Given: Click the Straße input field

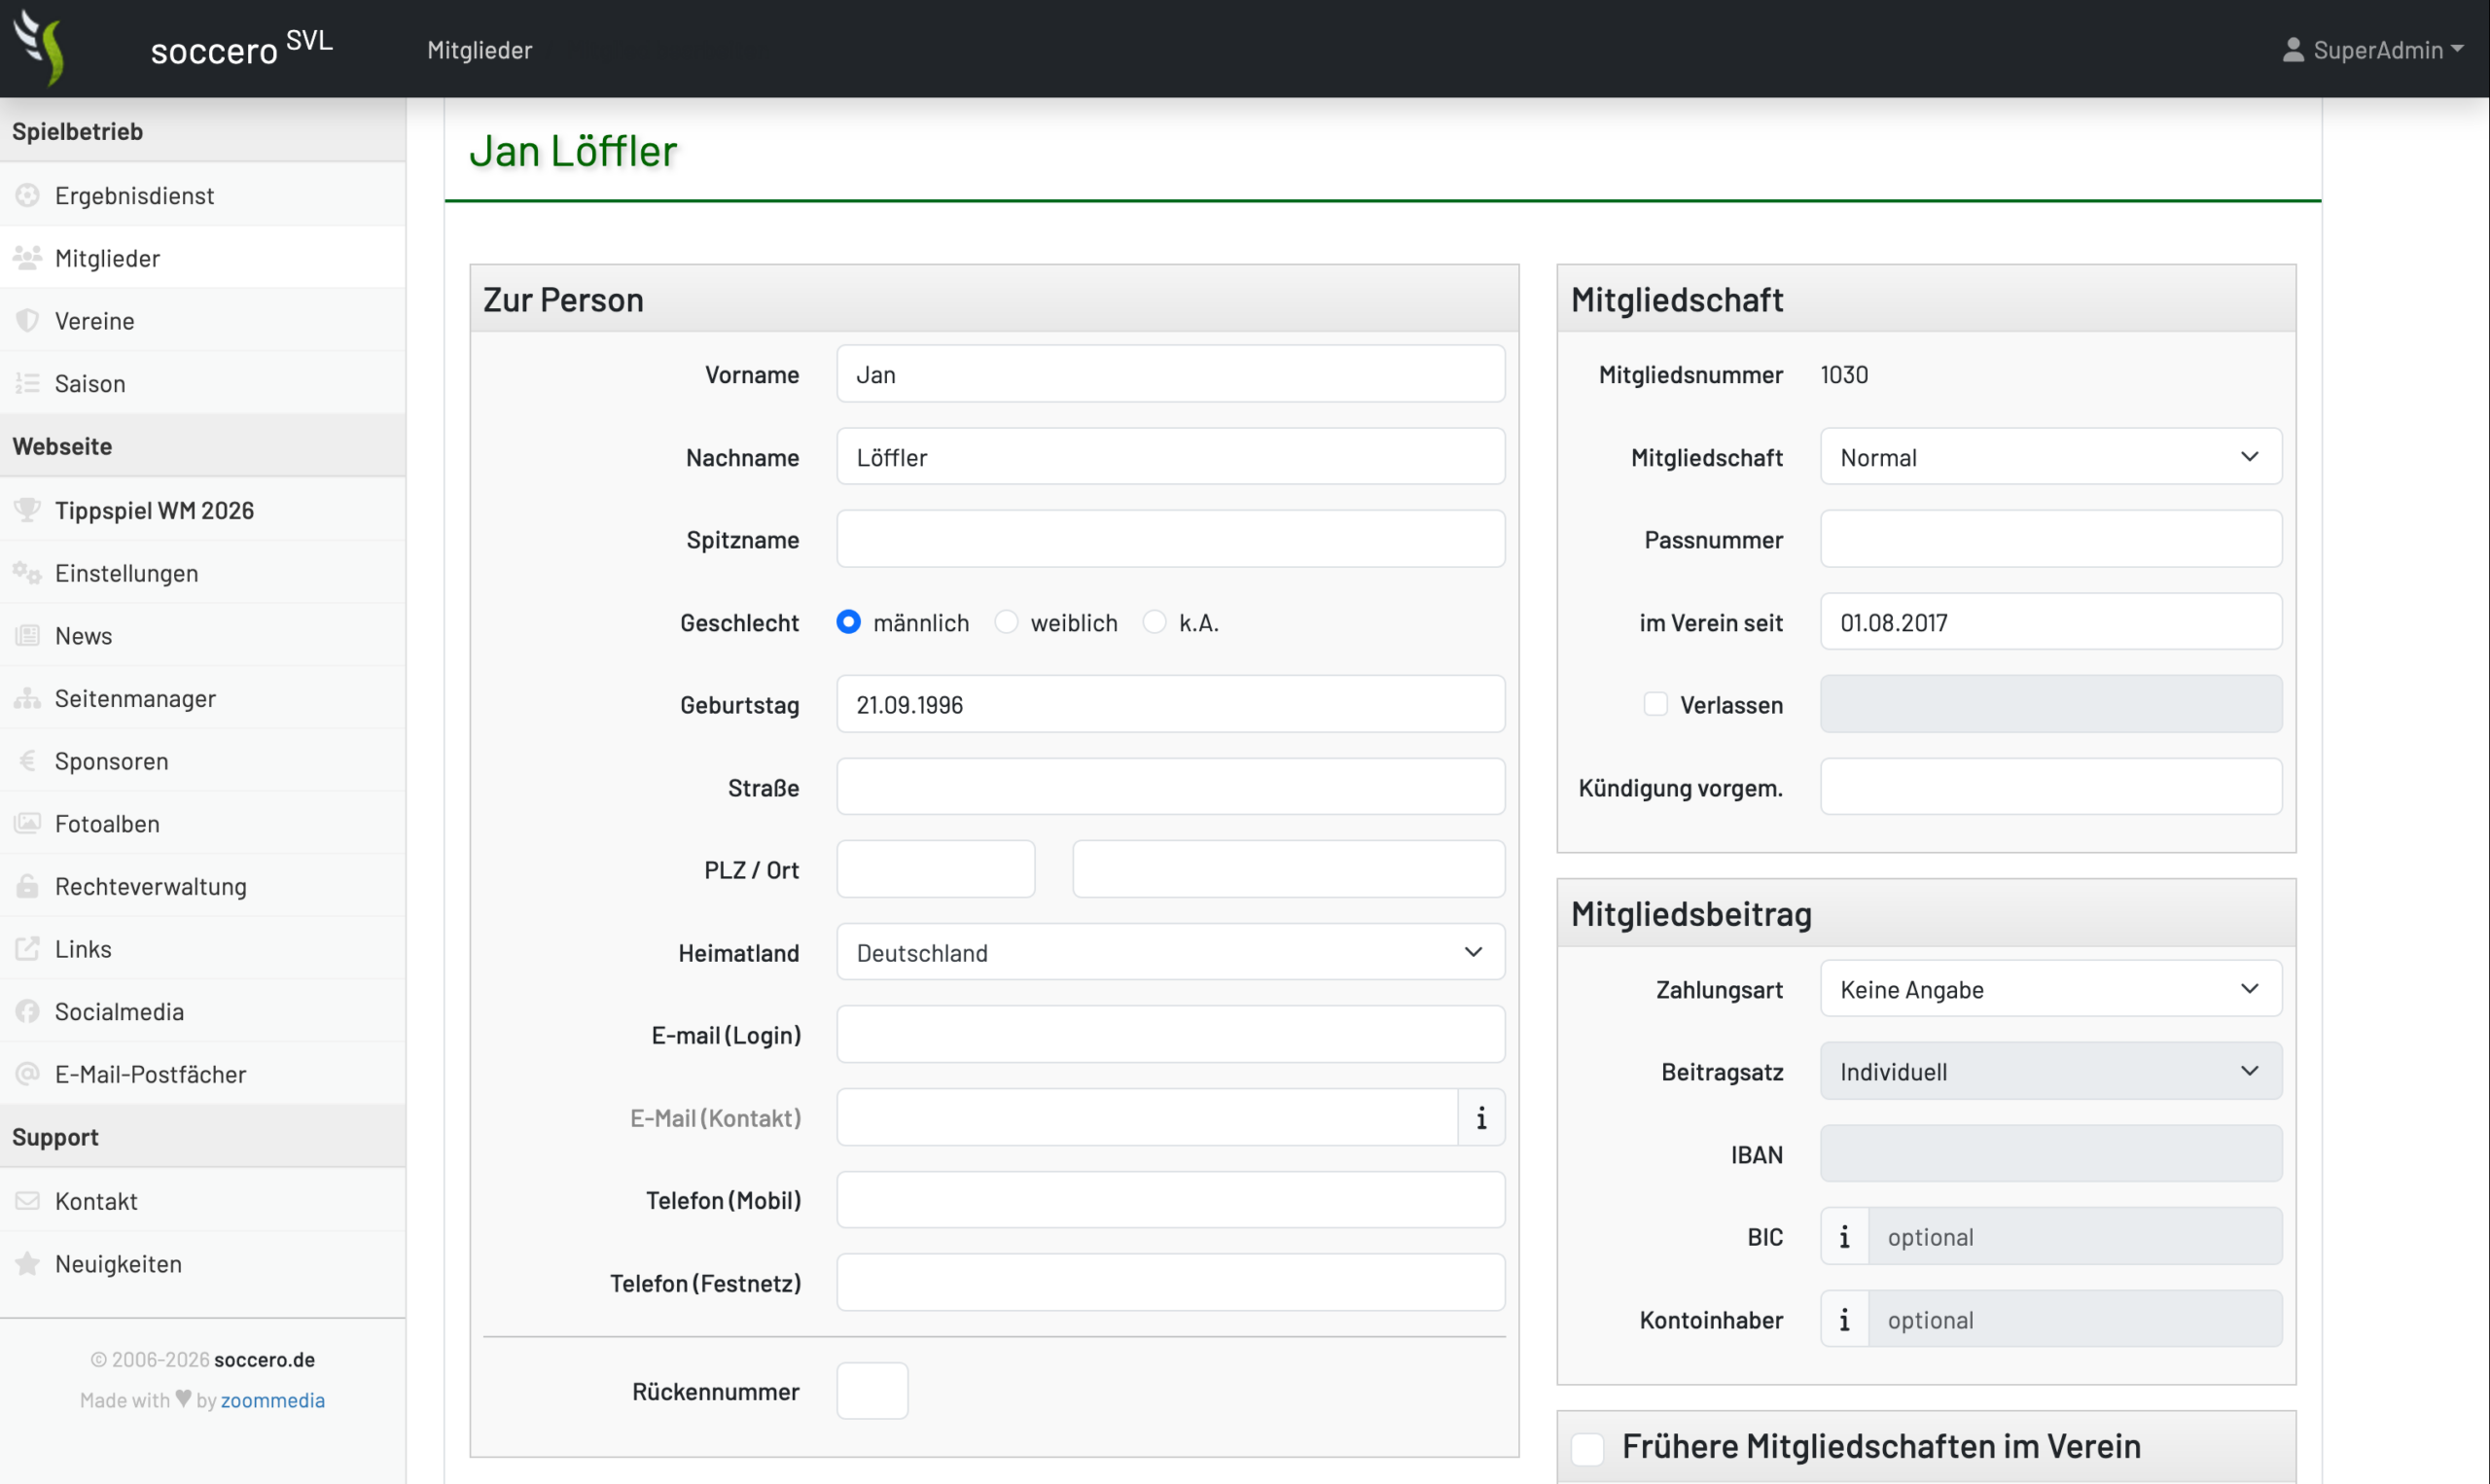Looking at the screenshot, I should coord(1170,787).
